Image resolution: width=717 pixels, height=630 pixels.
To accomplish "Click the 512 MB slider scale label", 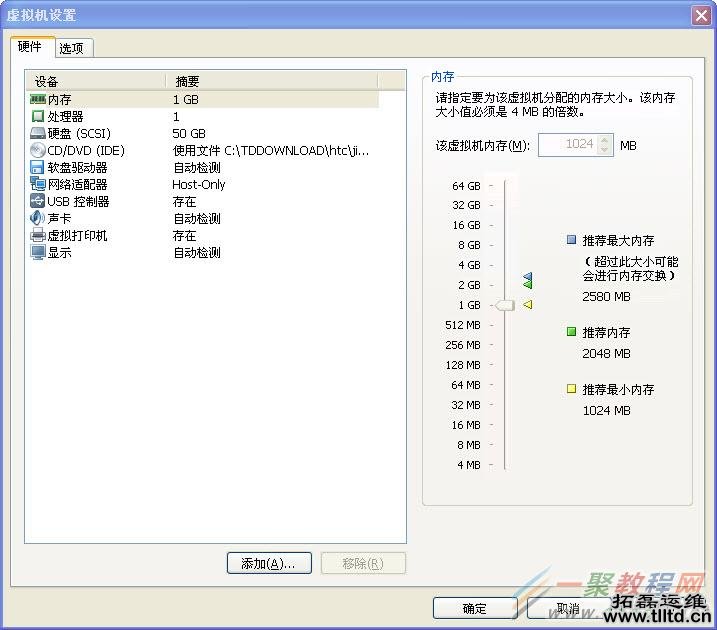I will 463,325.
